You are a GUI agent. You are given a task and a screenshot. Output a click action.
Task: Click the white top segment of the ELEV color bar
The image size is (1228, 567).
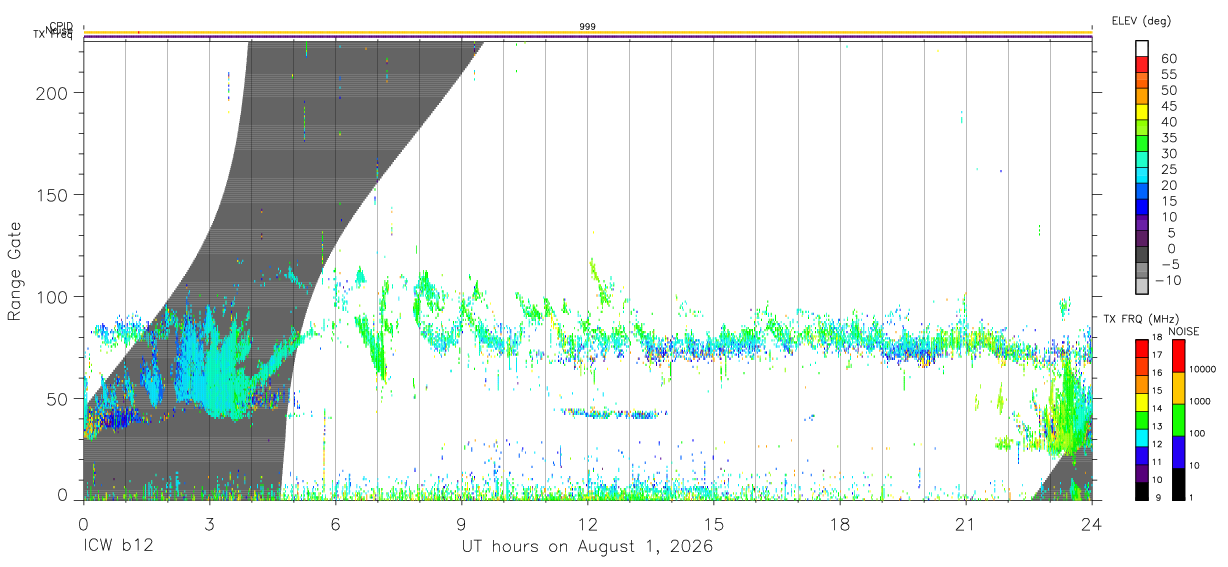pyautogui.click(x=1144, y=49)
